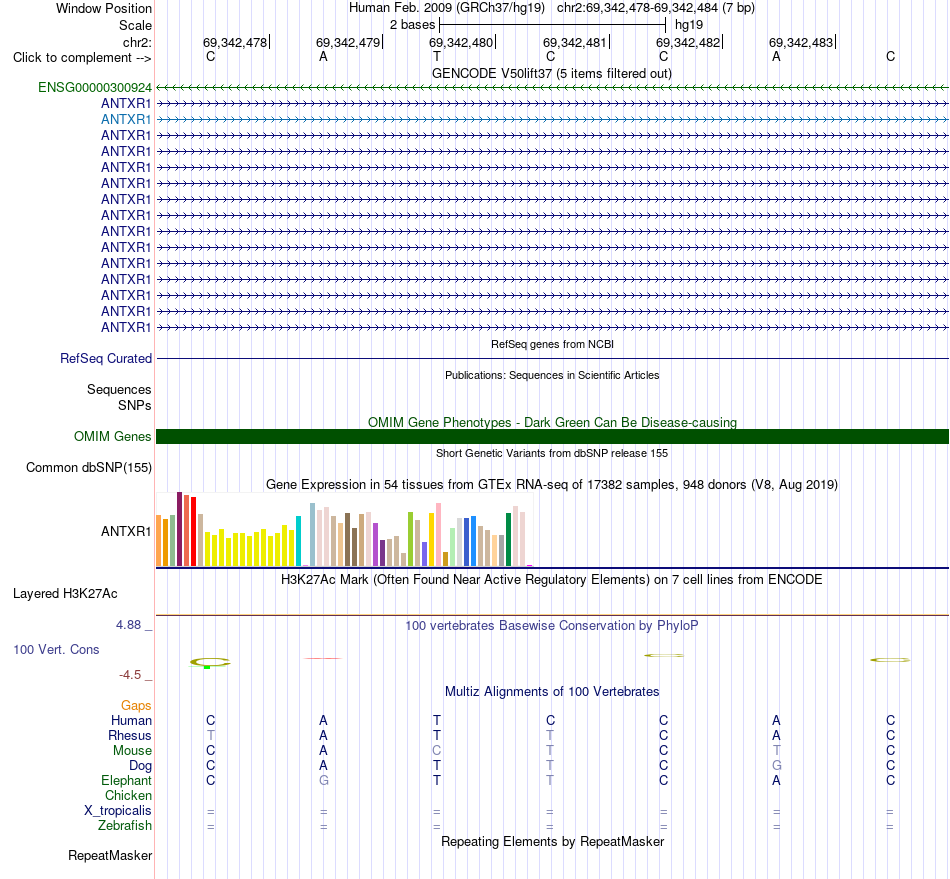950x879 pixels.
Task: Open the RefSeq Curated track label
Action: 106,358
